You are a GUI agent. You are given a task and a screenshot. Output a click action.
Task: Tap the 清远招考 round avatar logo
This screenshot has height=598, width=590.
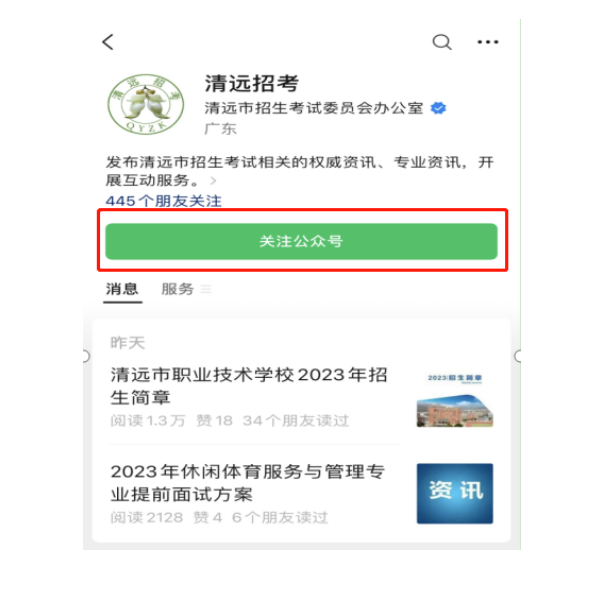pos(146,104)
